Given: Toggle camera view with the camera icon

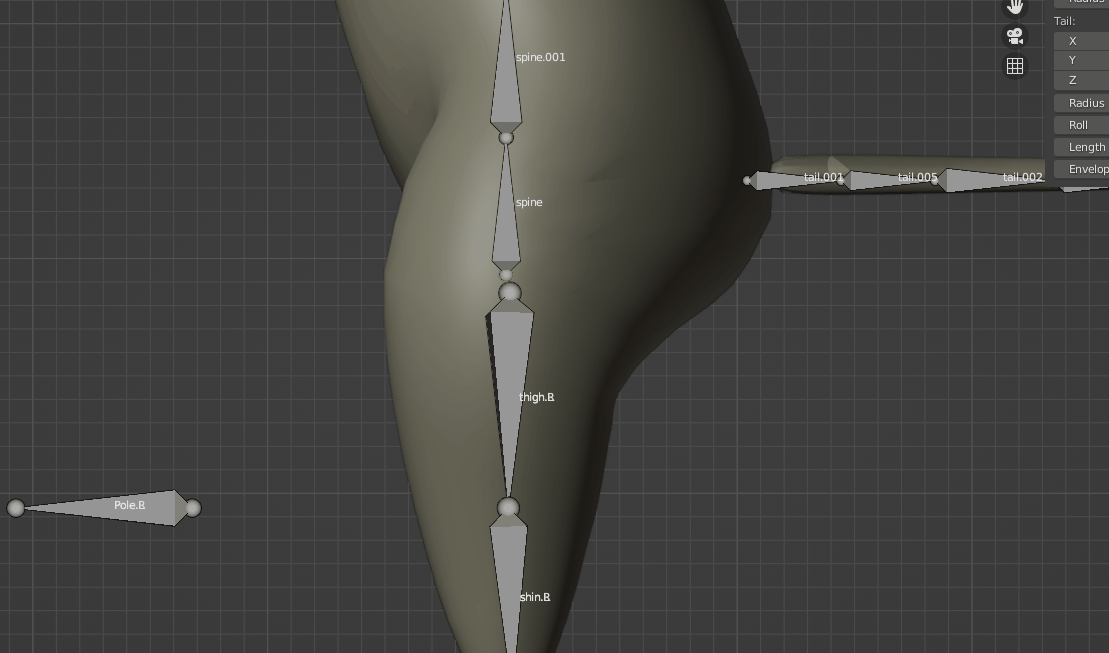Looking at the screenshot, I should pos(1015,36).
